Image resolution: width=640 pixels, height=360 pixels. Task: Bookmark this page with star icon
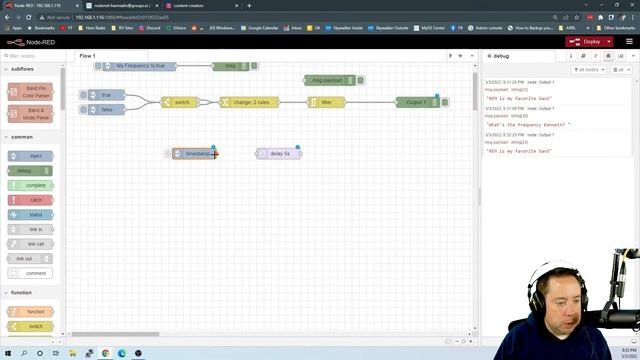(x=576, y=18)
